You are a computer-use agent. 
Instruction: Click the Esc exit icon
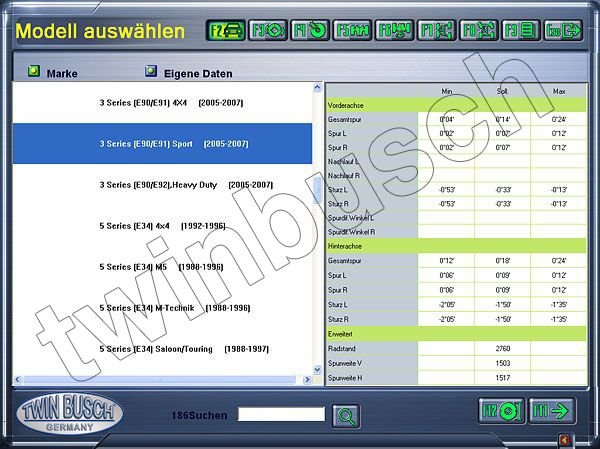point(563,31)
